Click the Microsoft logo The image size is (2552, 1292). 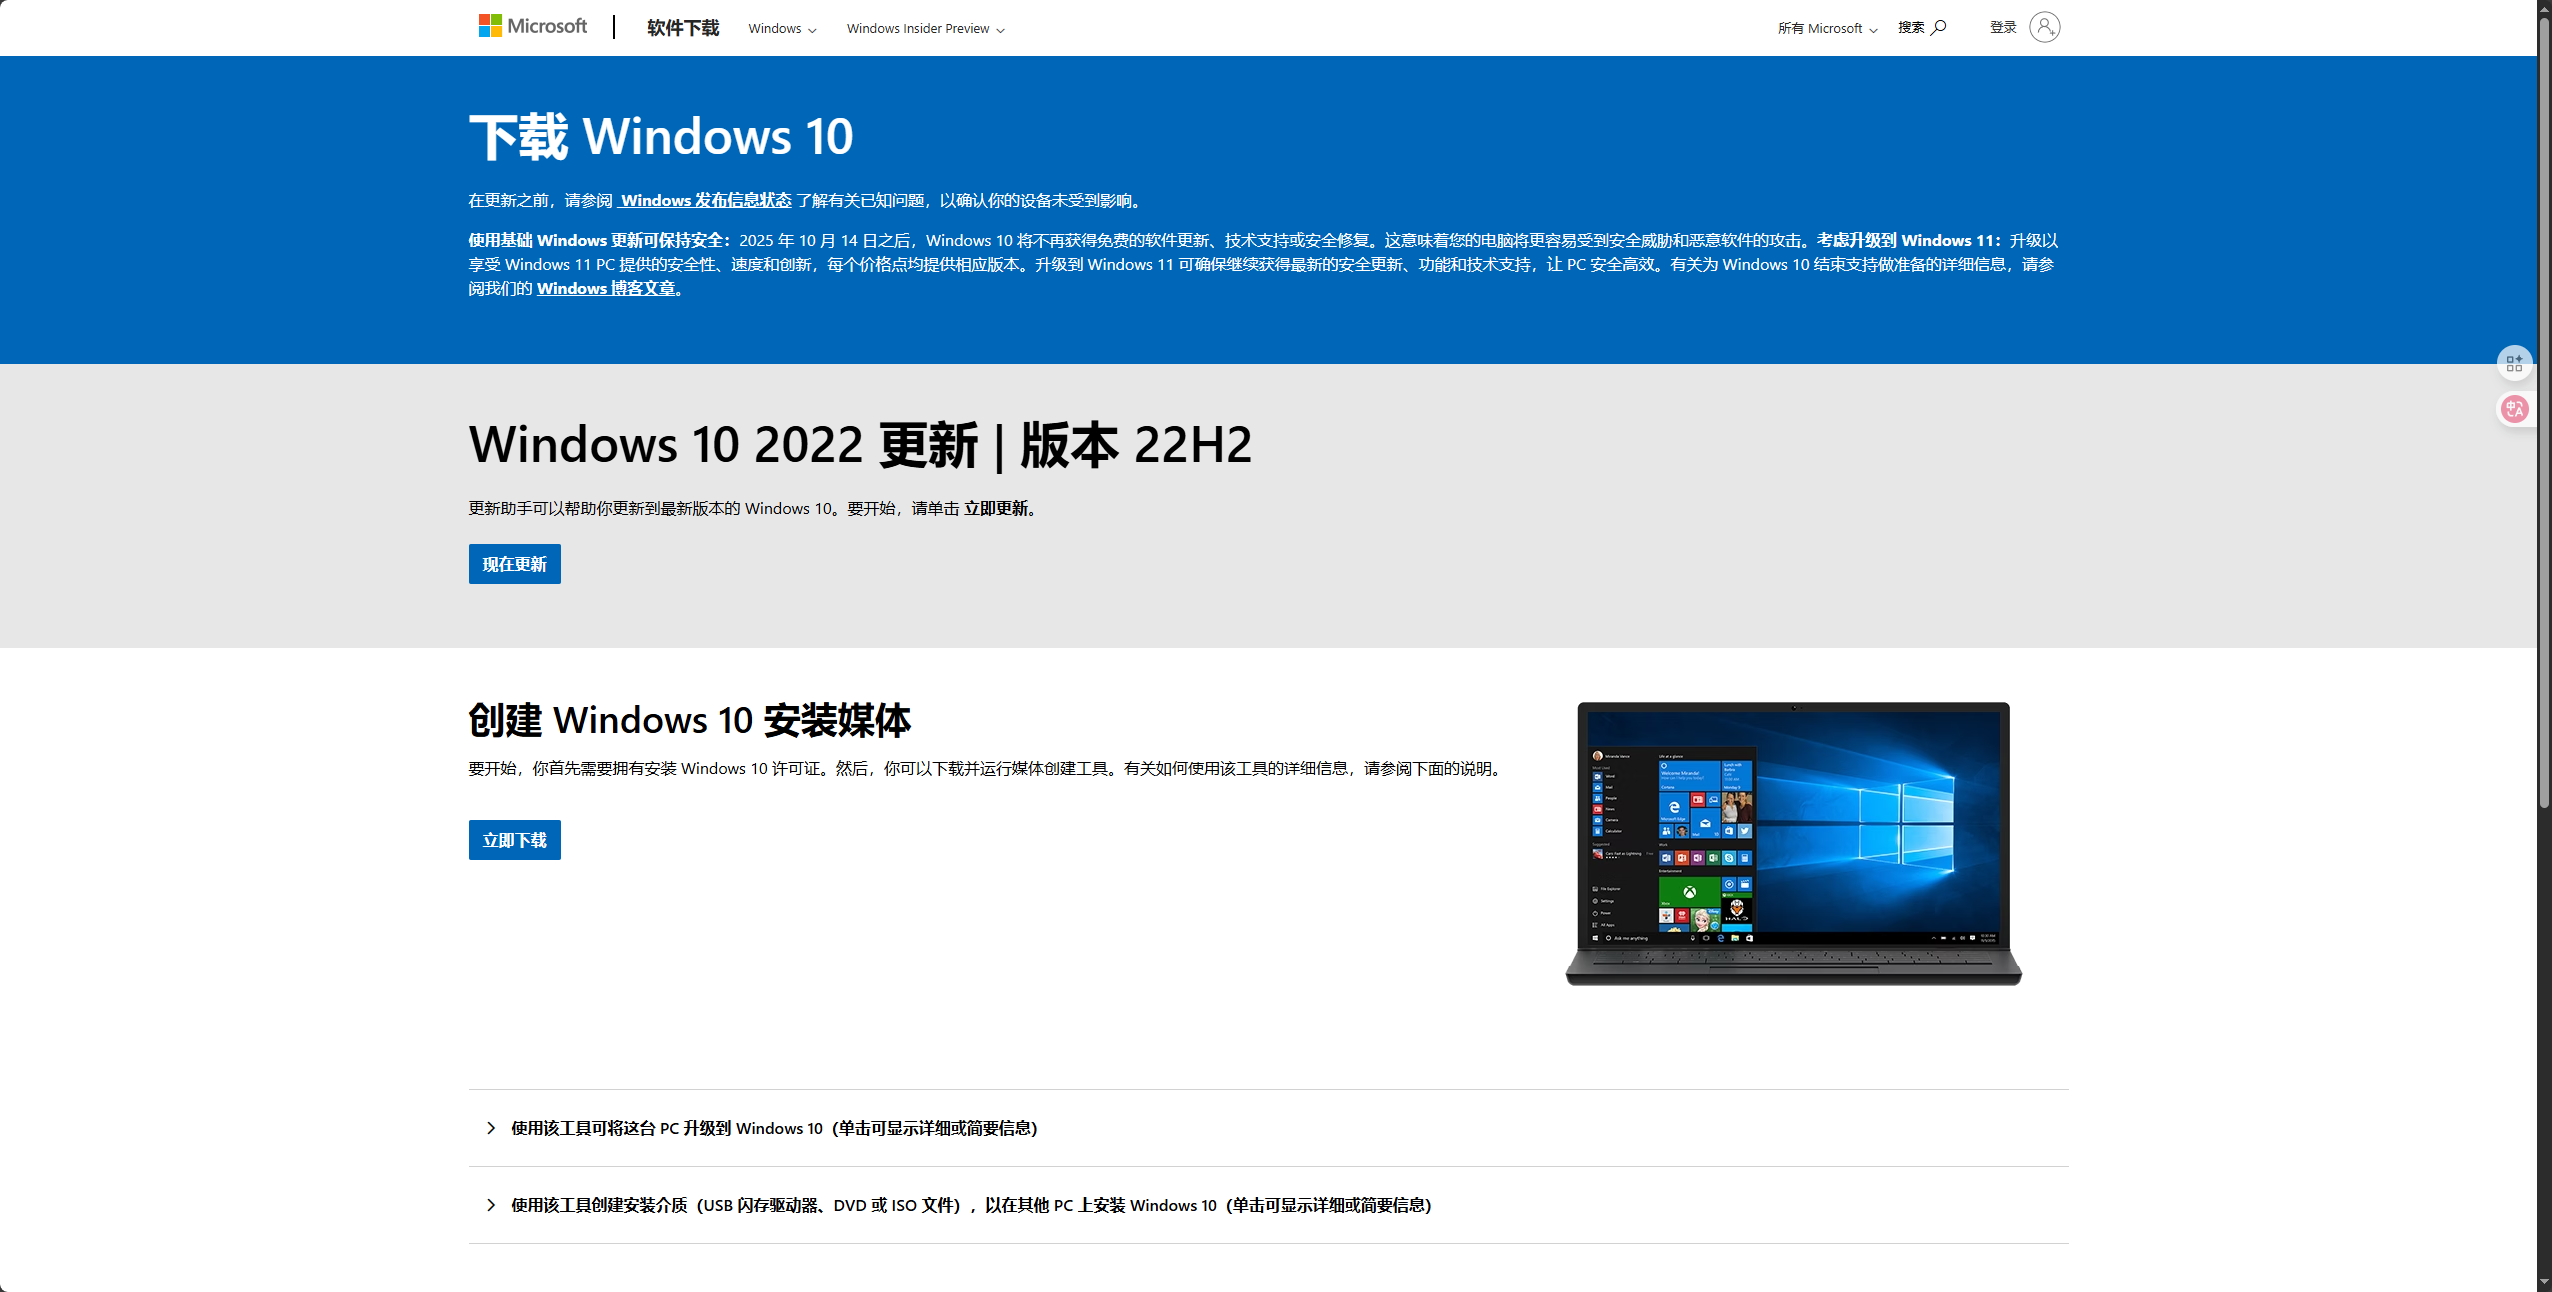pos(532,26)
